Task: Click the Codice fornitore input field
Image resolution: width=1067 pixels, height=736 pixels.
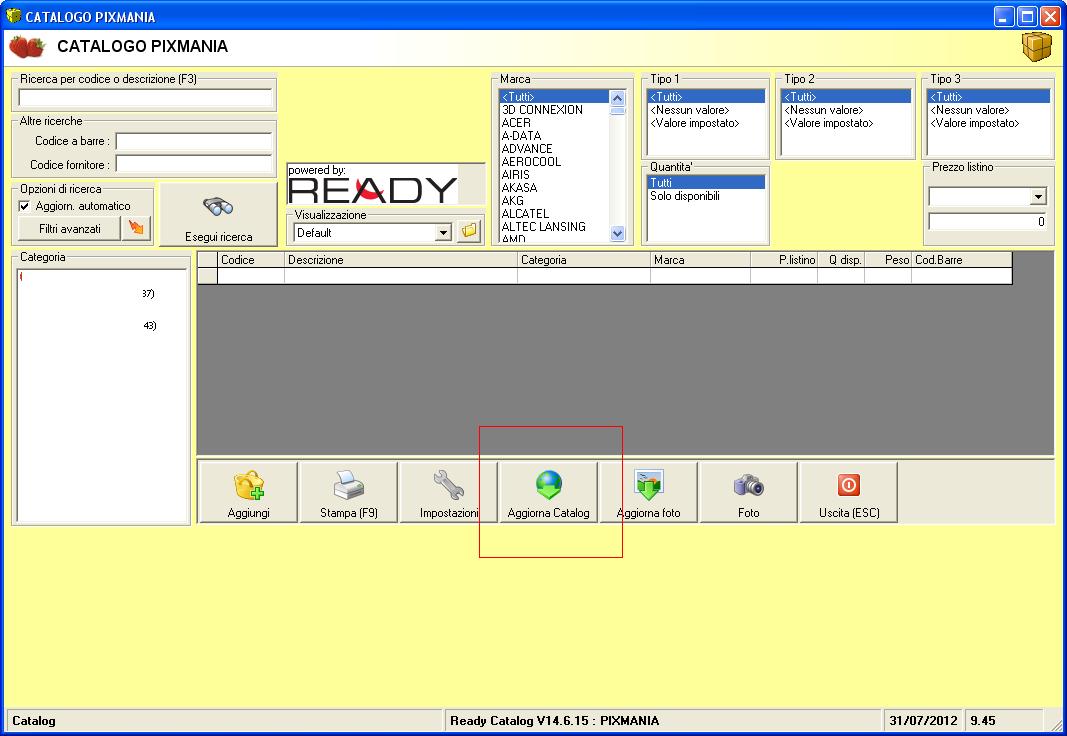Action: tap(194, 164)
